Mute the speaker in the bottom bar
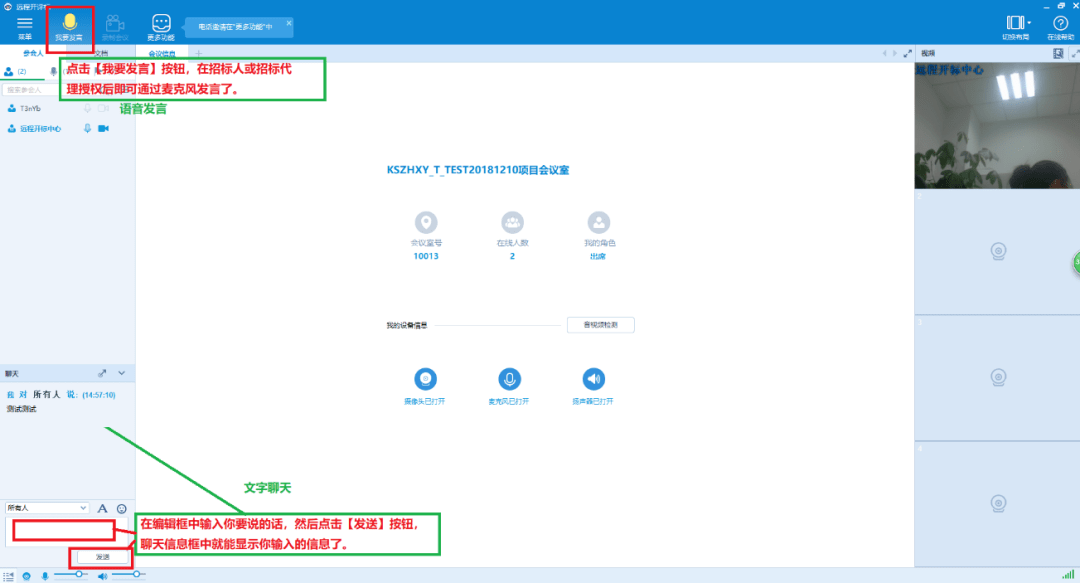Screen dimensions: 1080x583 (x=102, y=576)
